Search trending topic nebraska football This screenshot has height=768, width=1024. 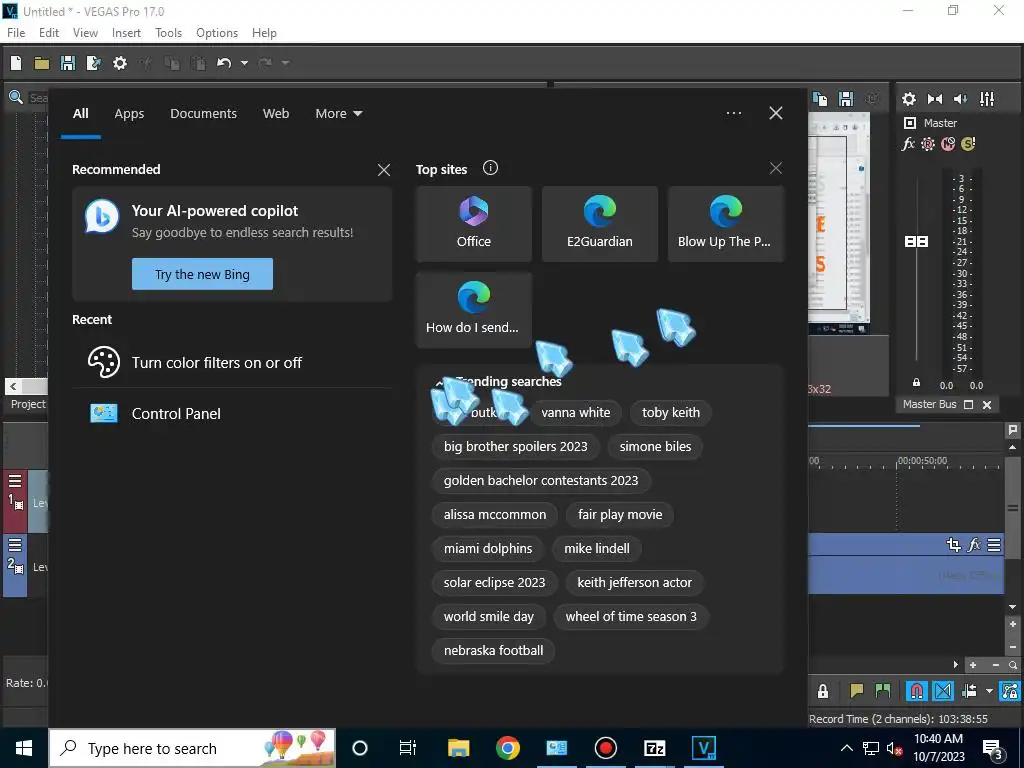pos(493,650)
